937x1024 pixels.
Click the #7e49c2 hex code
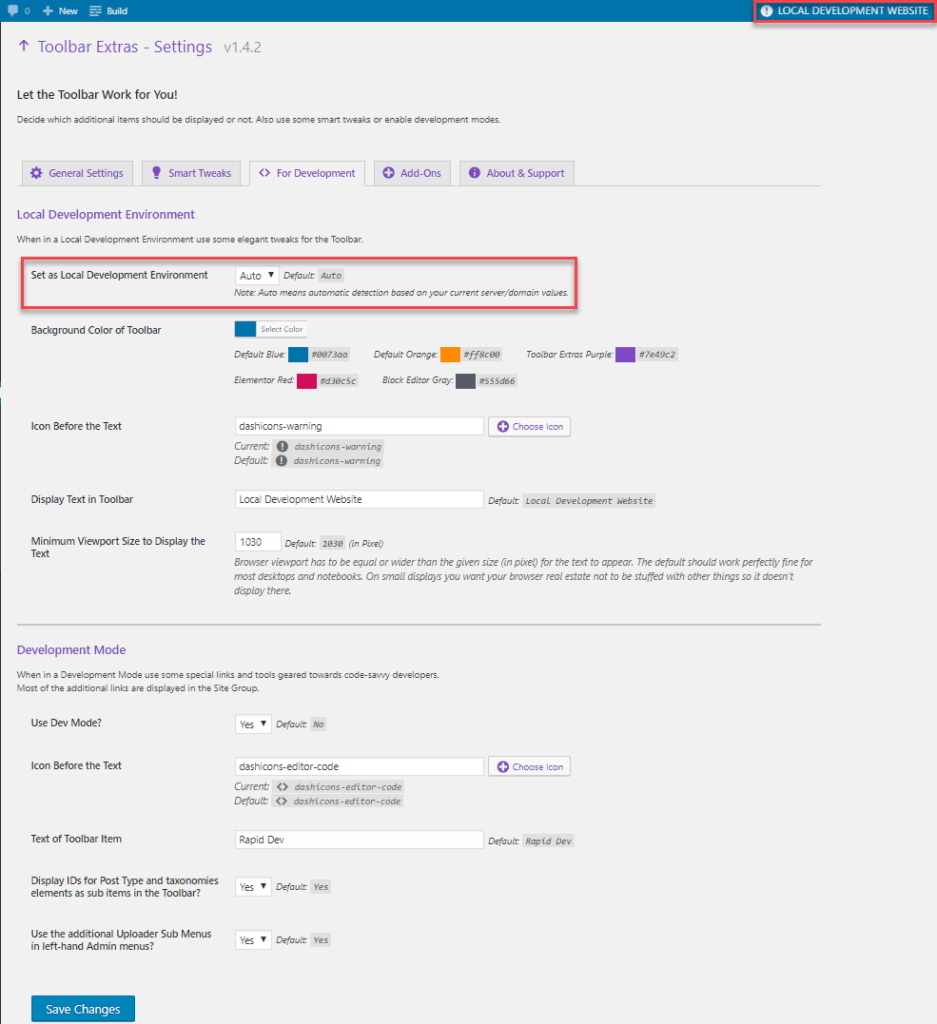[657, 355]
